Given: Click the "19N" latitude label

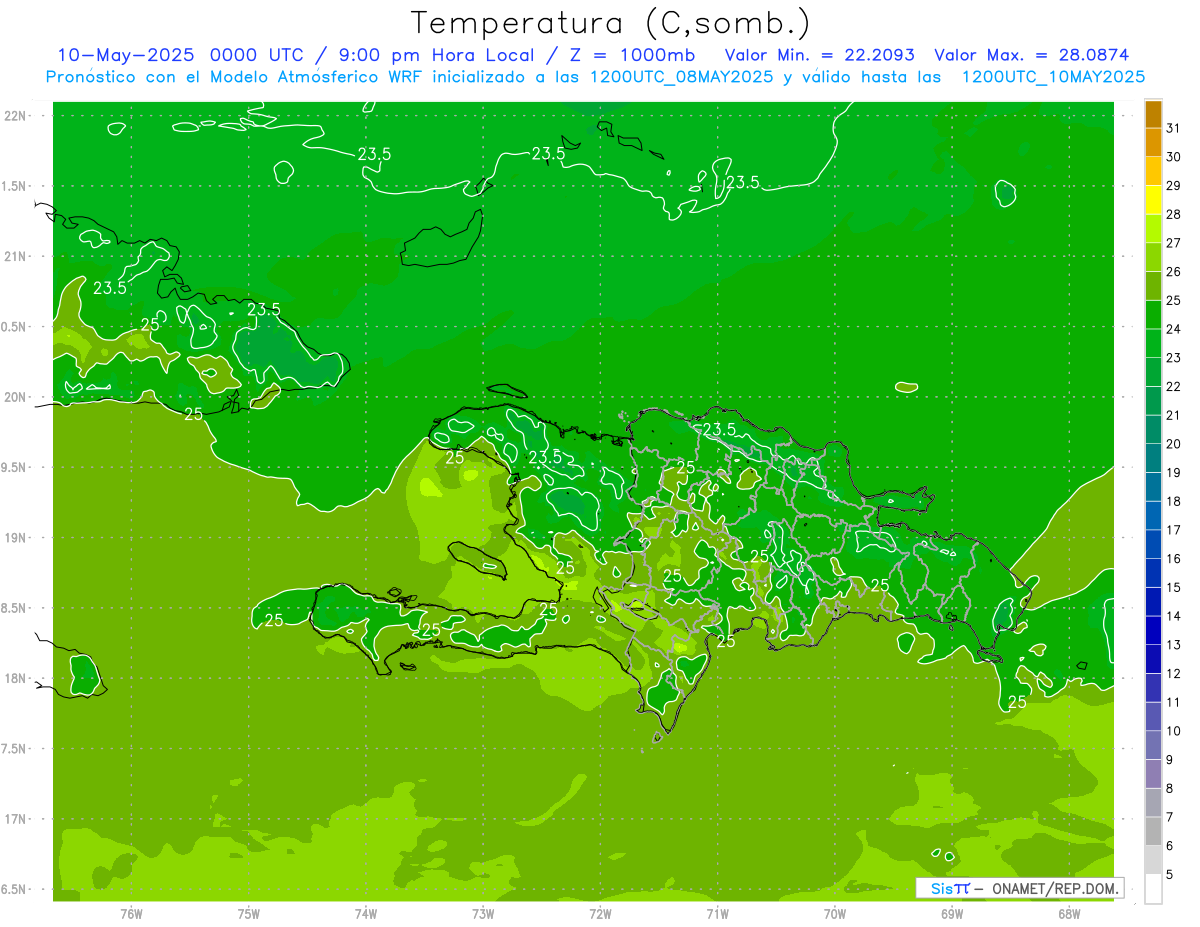Looking at the screenshot, I should click(17, 538).
